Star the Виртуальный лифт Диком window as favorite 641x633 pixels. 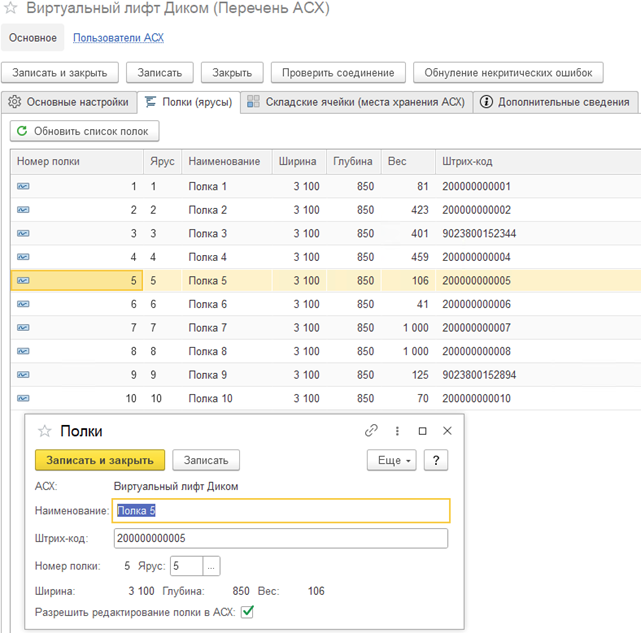(x=13, y=10)
